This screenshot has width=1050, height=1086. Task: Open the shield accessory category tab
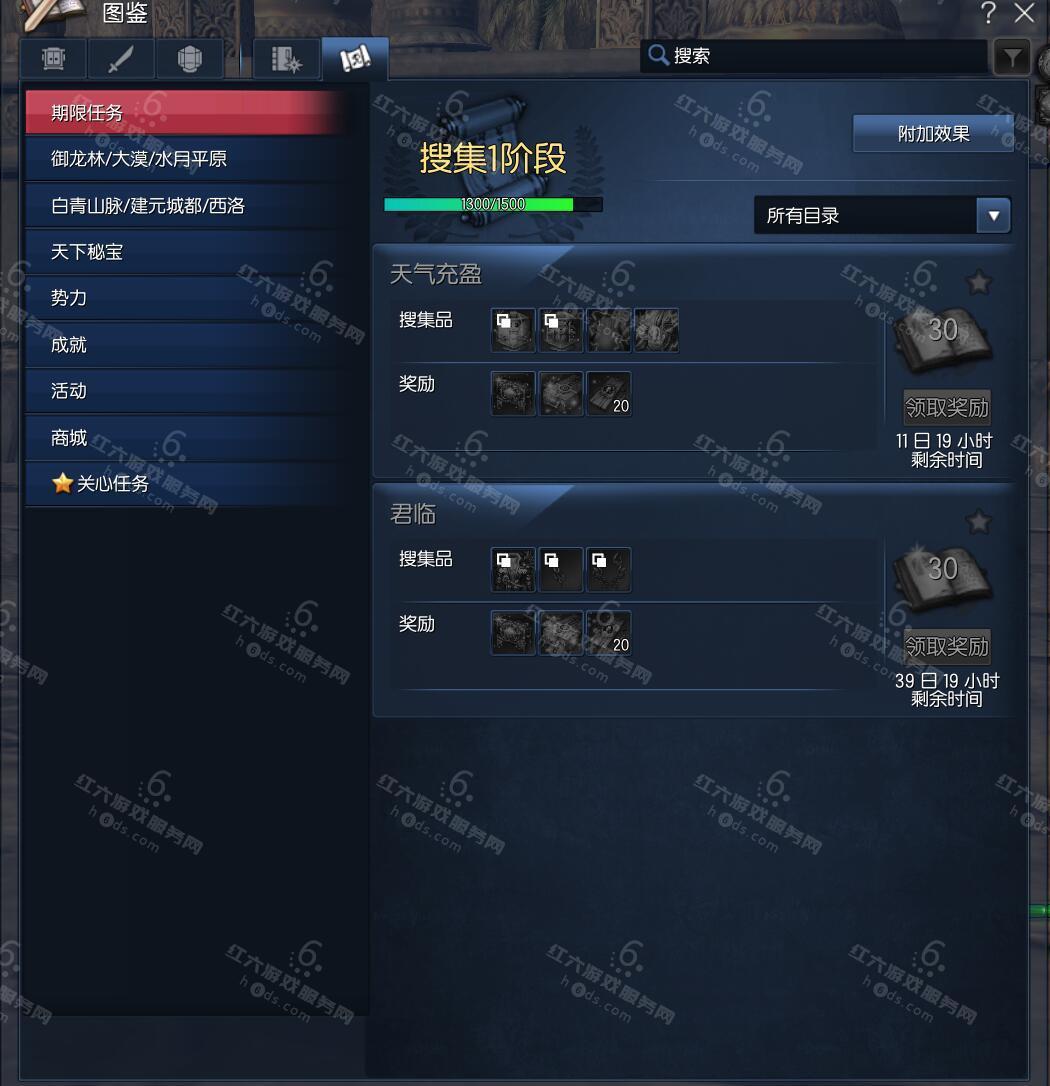tap(189, 59)
